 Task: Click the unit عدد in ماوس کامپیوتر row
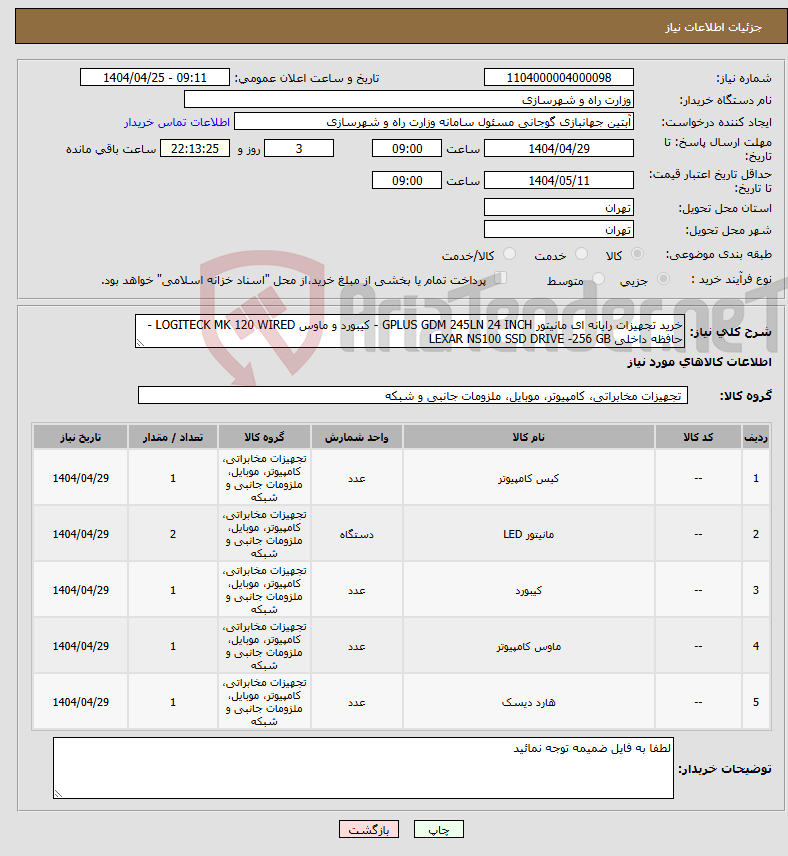click(x=357, y=646)
